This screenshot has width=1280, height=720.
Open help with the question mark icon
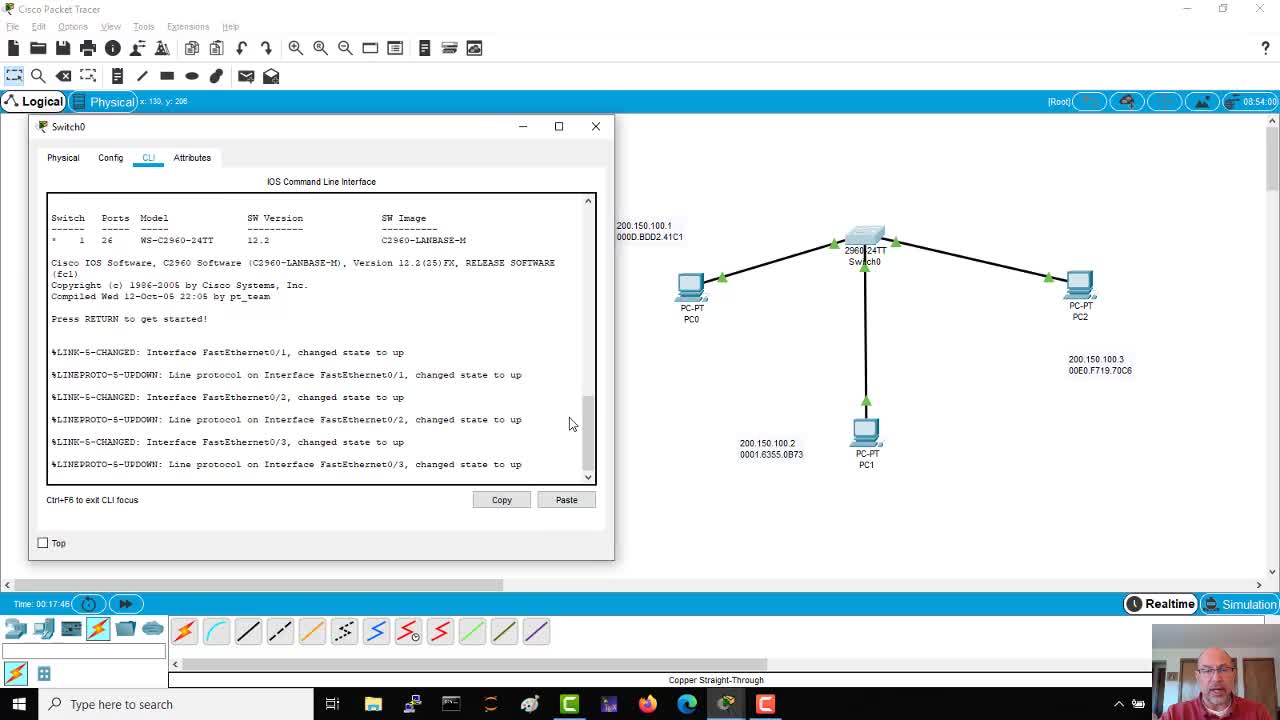pyautogui.click(x=1265, y=48)
